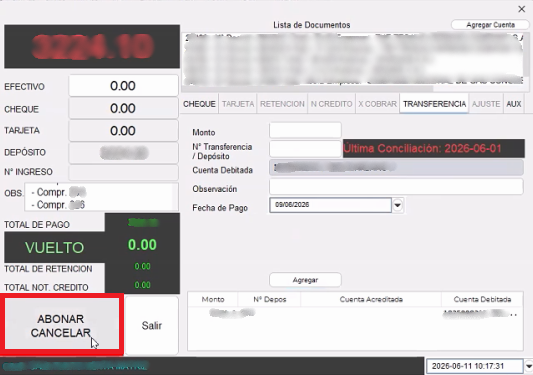Open the bottom date-time dropdown arrow
Image resolution: width=533 pixels, height=375 pixels.
[x=529, y=366]
